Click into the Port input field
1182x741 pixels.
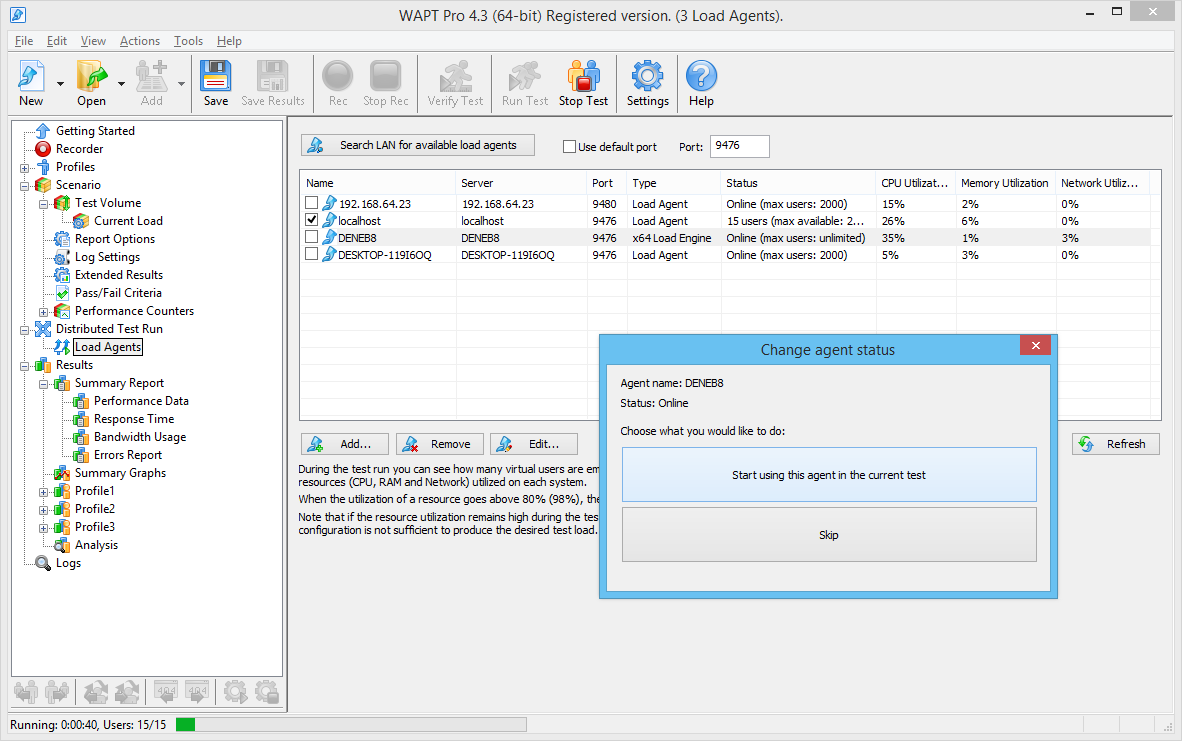click(740, 146)
